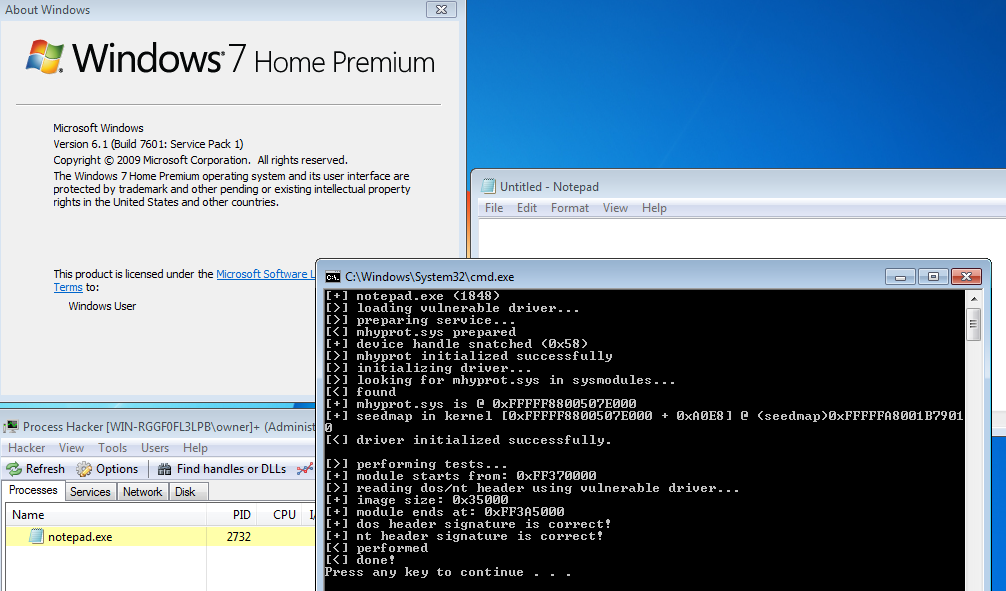
Task: Open the Microsoft Software License link
Action: (x=266, y=274)
